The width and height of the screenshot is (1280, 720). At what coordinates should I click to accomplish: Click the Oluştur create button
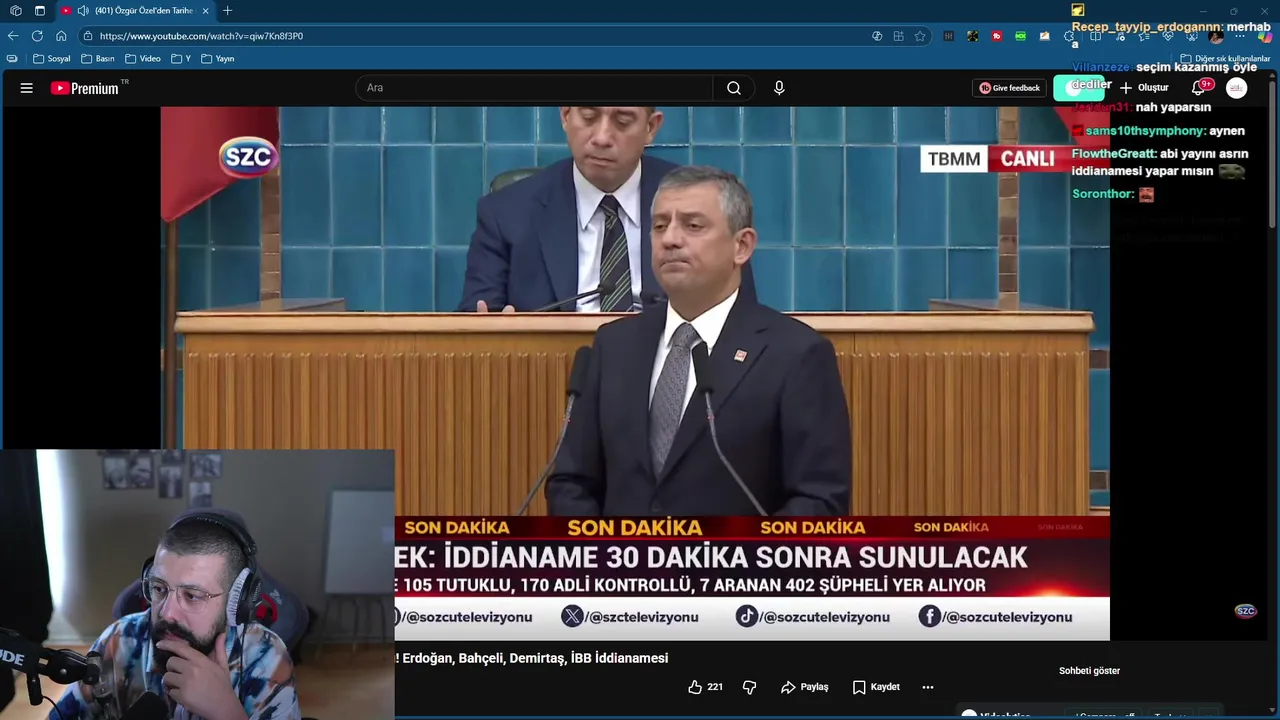[1144, 88]
